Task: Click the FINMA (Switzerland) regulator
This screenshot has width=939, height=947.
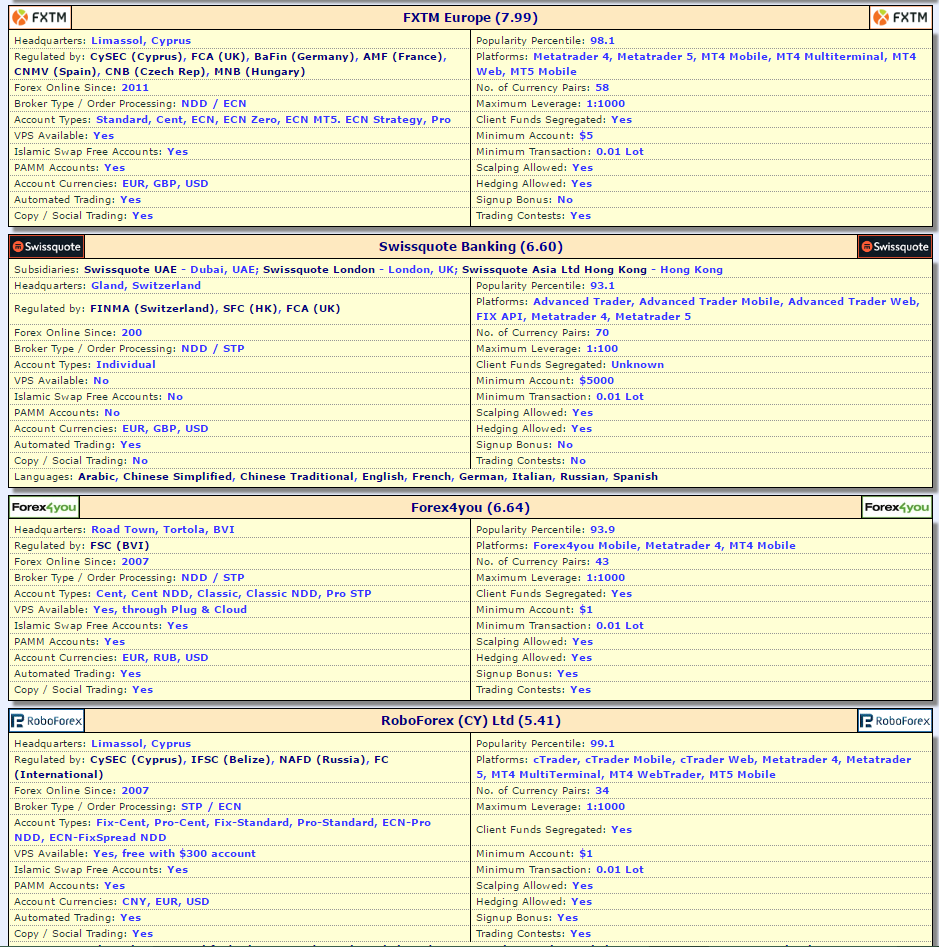Action: (152, 309)
